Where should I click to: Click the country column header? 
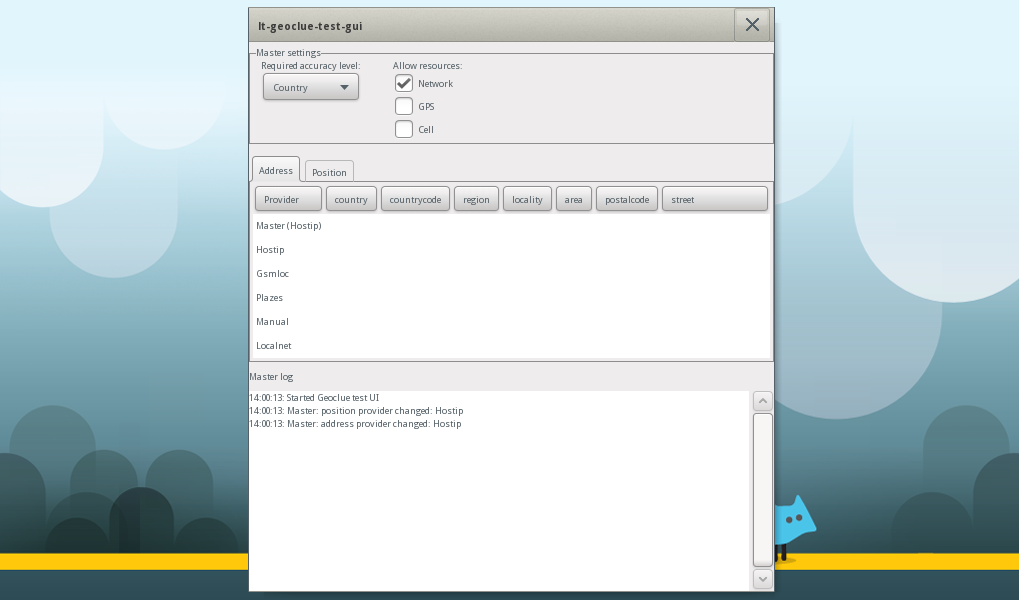351,199
